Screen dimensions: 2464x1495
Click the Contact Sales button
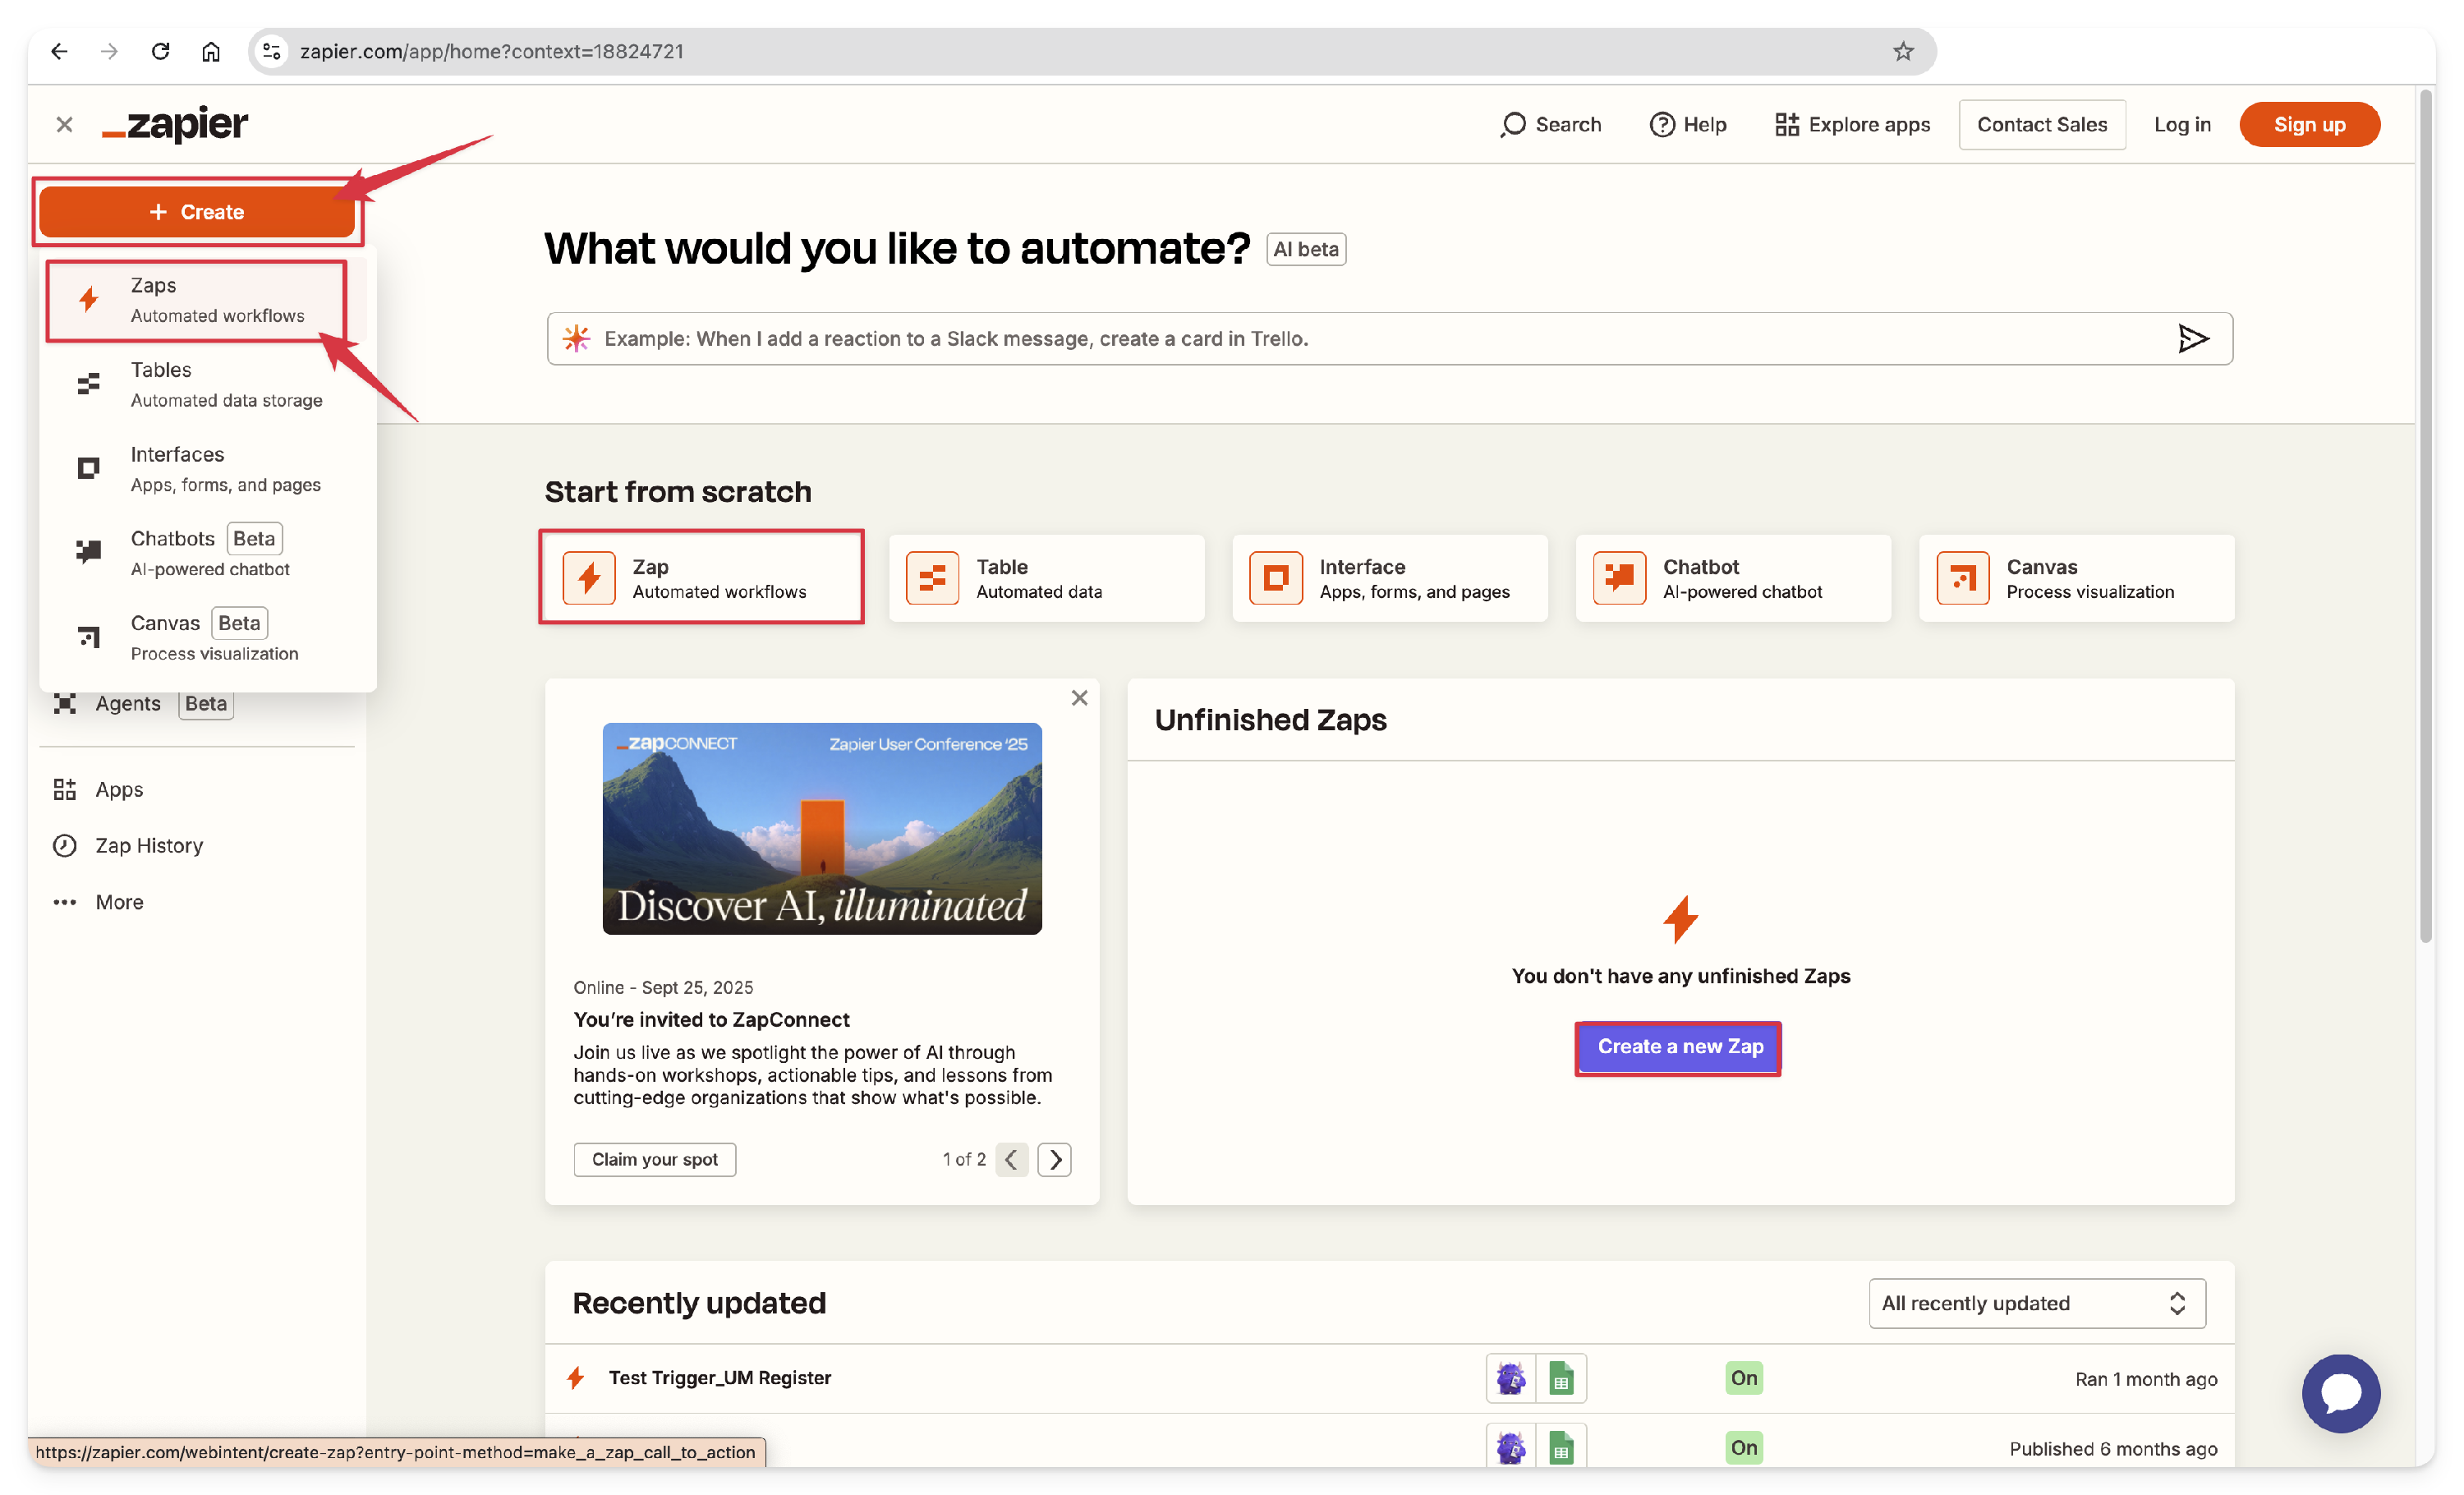coord(2041,124)
